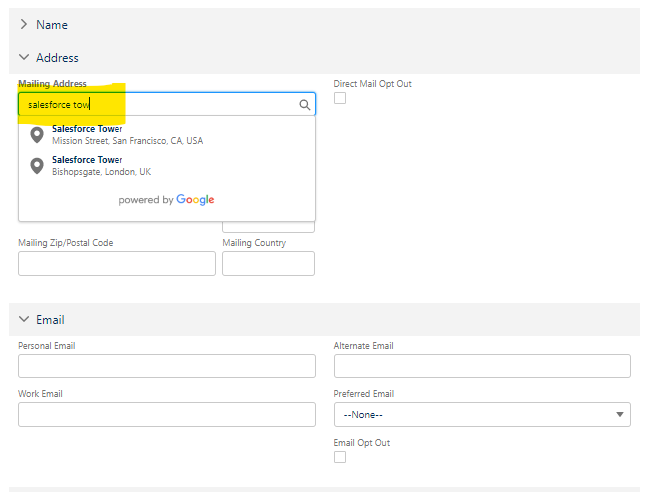Focus the Mailing Zip/Postal Code field
Image resolution: width=652 pixels, height=492 pixels.
(117, 263)
